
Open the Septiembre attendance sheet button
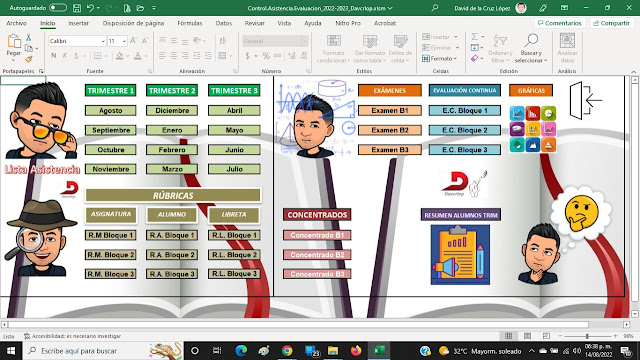point(111,130)
